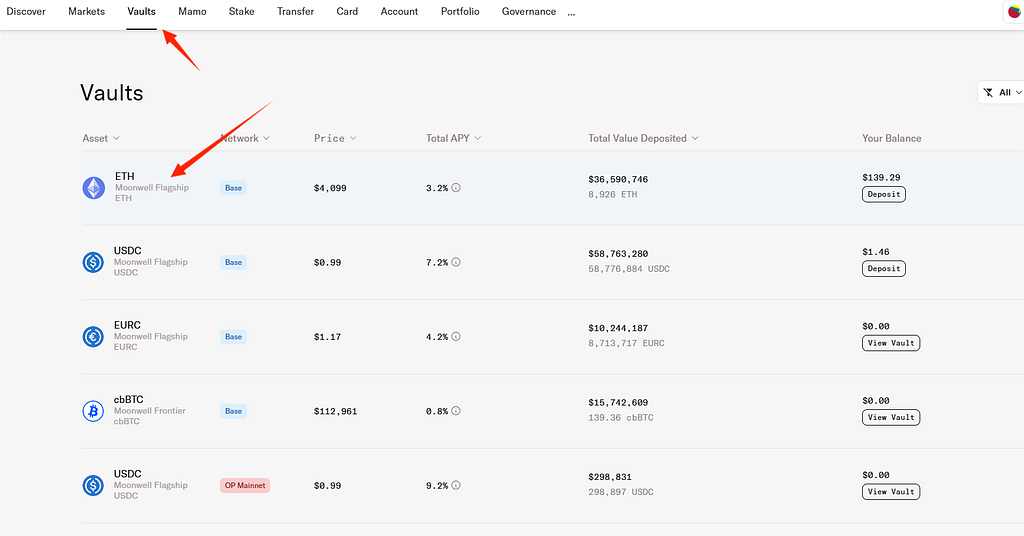Go to the Portfolio tab
The width and height of the screenshot is (1024, 536).
pos(460,12)
